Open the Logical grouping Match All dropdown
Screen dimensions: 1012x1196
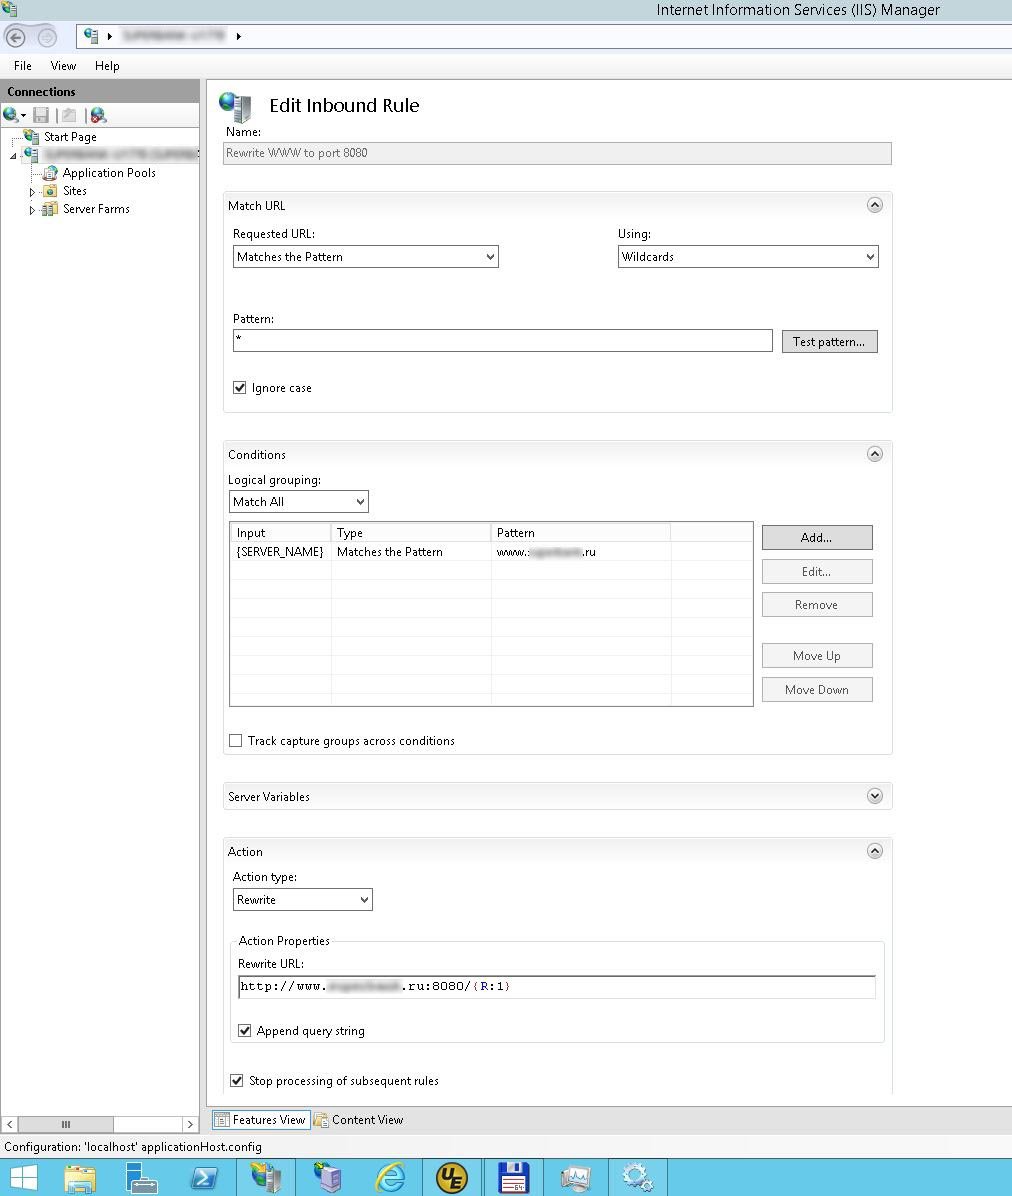pyautogui.click(x=298, y=501)
